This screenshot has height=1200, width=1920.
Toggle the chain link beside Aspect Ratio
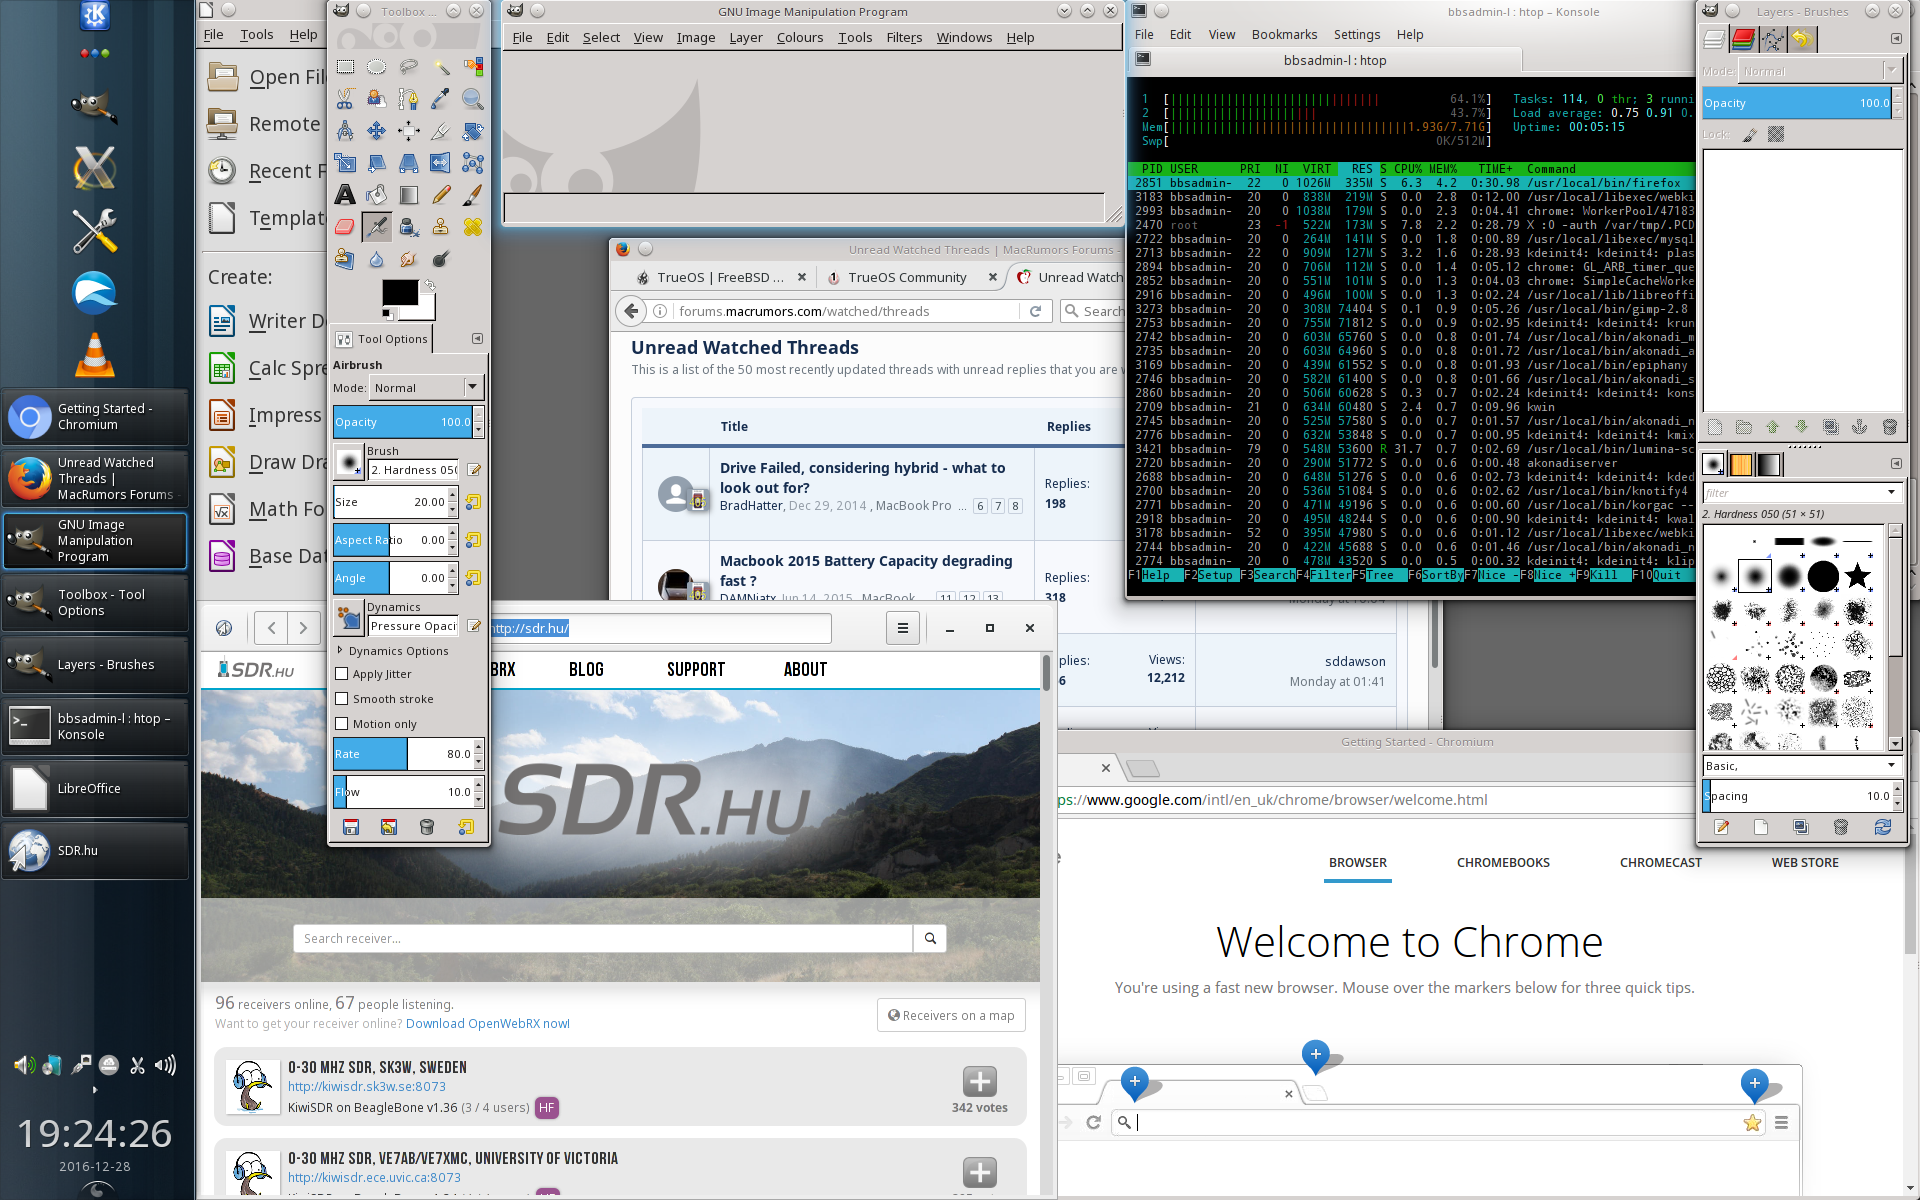[473, 540]
